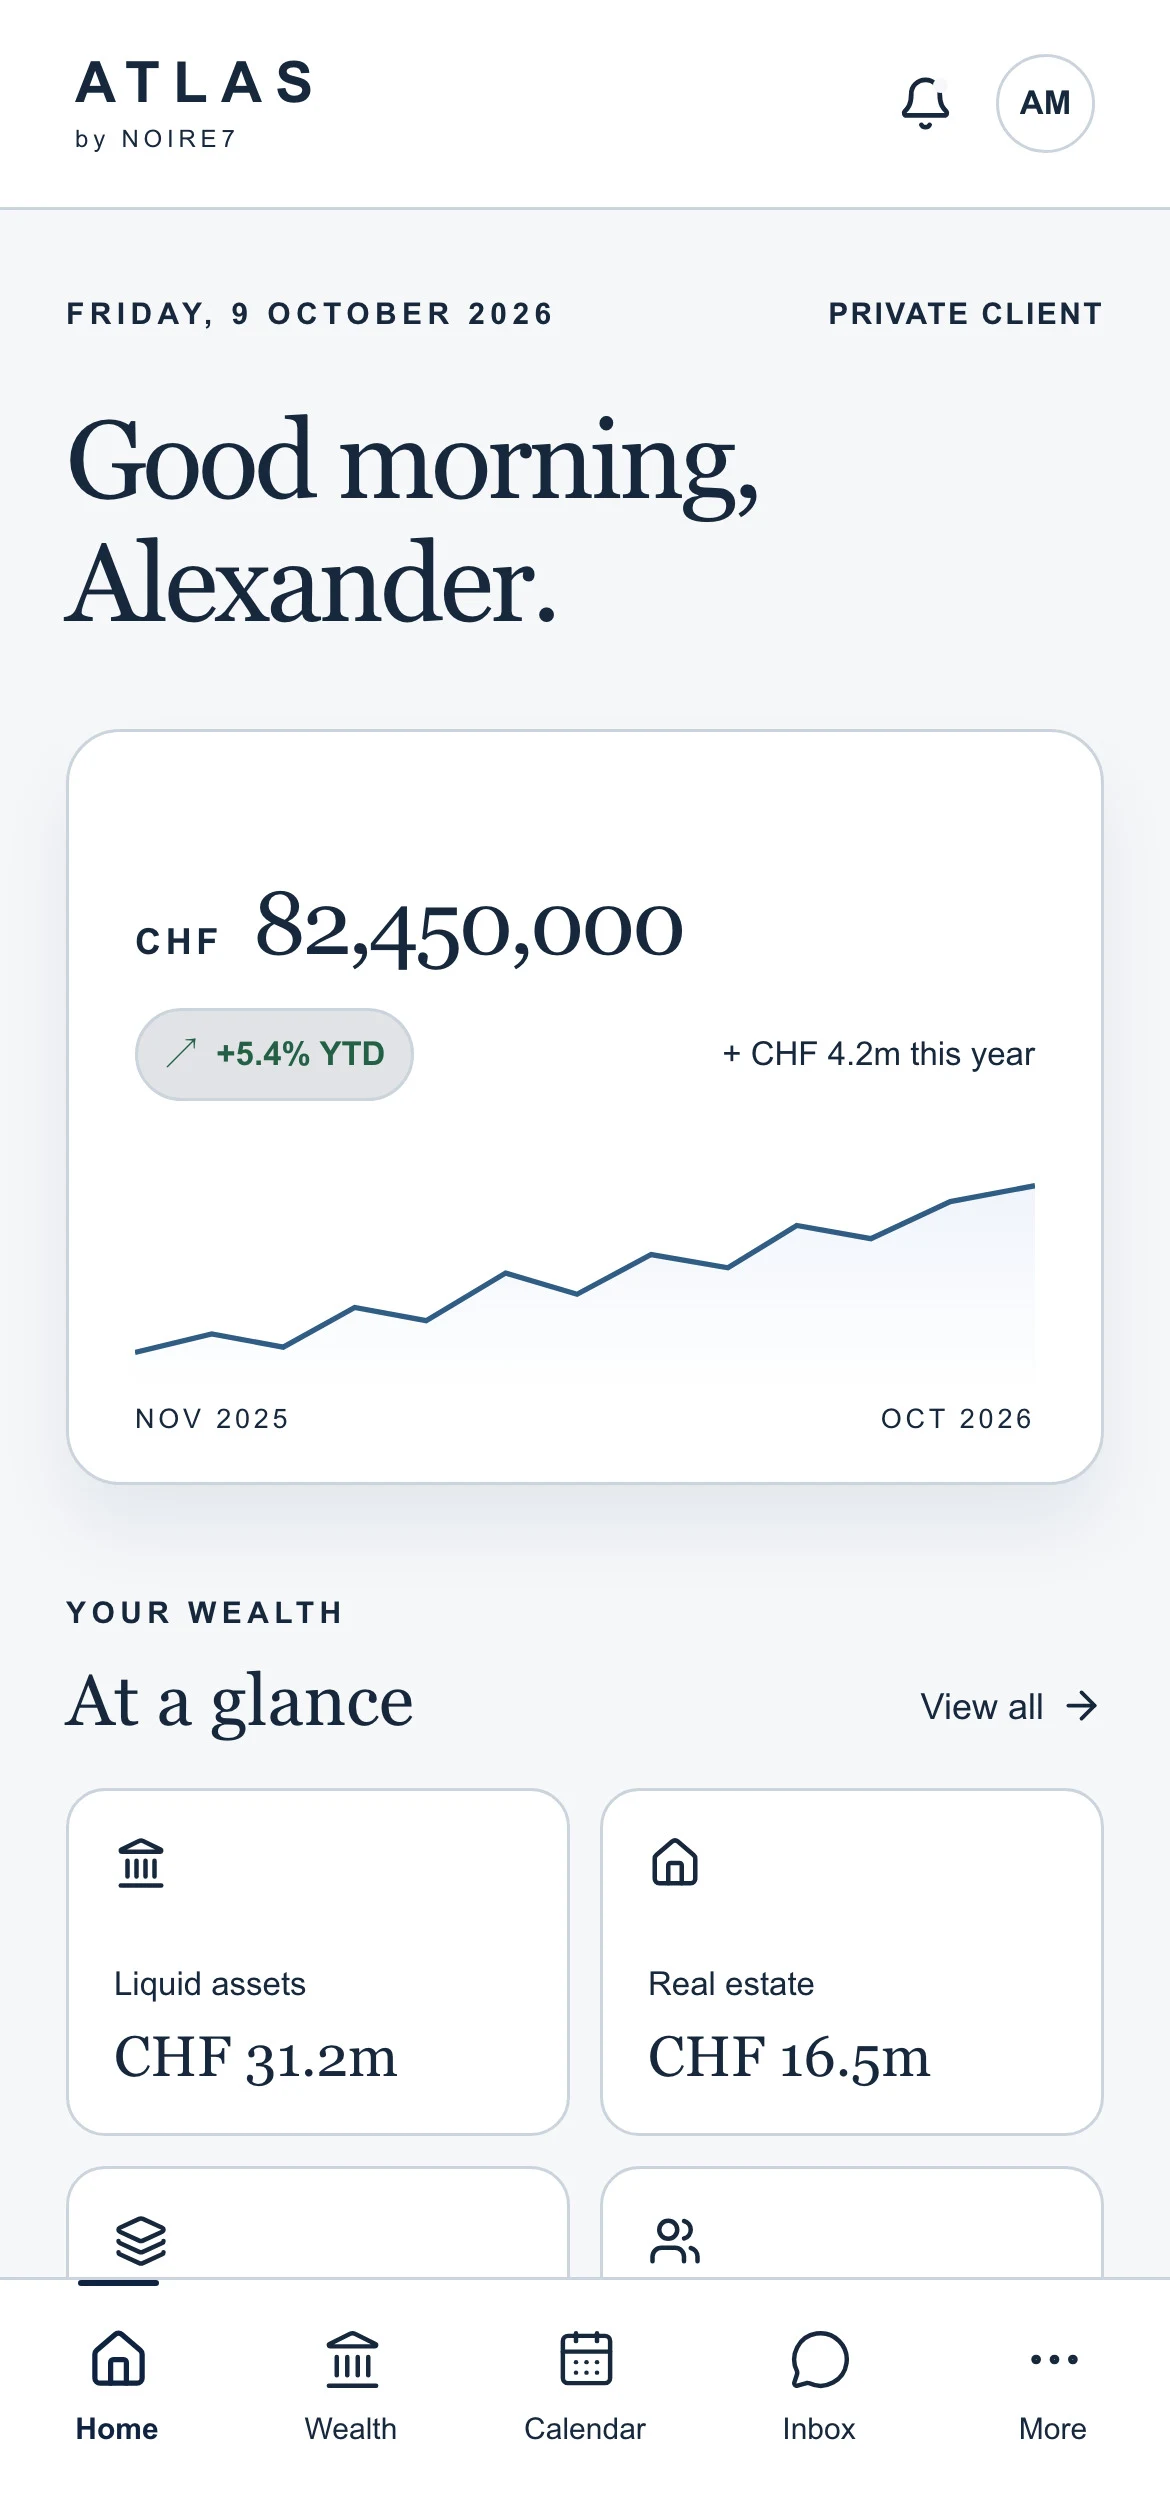Tap the Home icon in bottom bar
Image resolution: width=1170 pixels, height=2496 pixels.
tap(118, 2359)
